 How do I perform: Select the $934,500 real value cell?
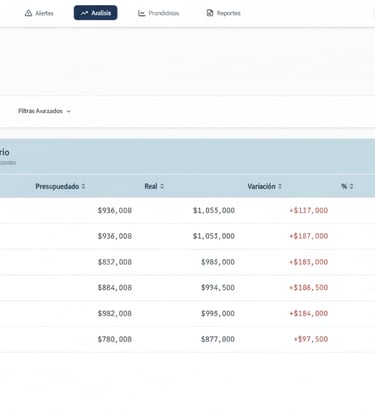[x=218, y=287]
